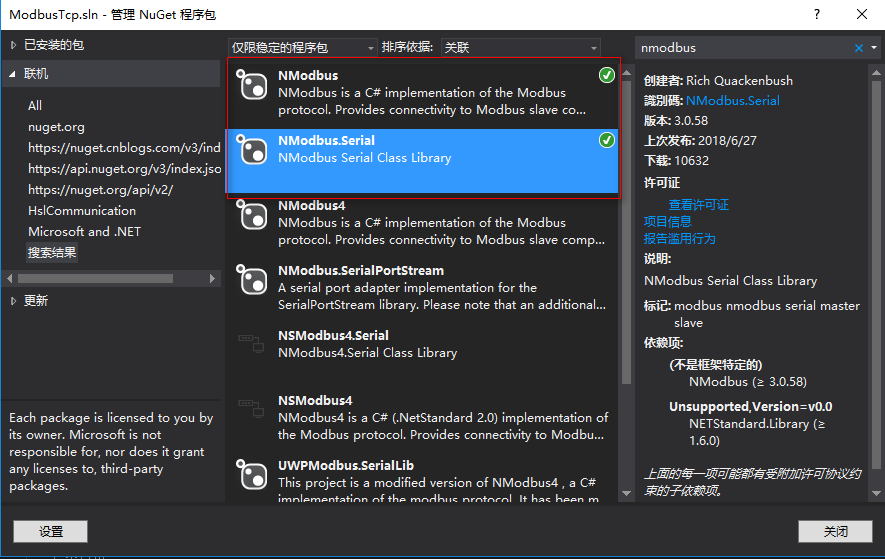Image resolution: width=885 pixels, height=559 pixels.
Task: Select the HslCommunication source
Action: [82, 211]
